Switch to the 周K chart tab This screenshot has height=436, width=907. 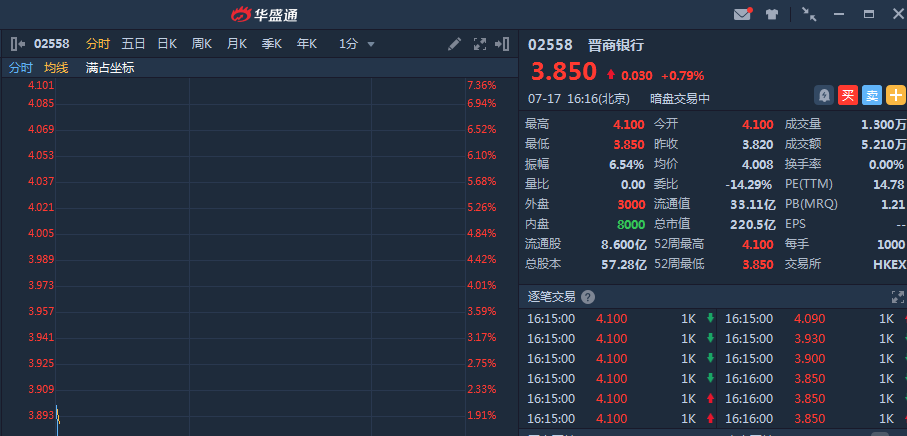click(202, 44)
